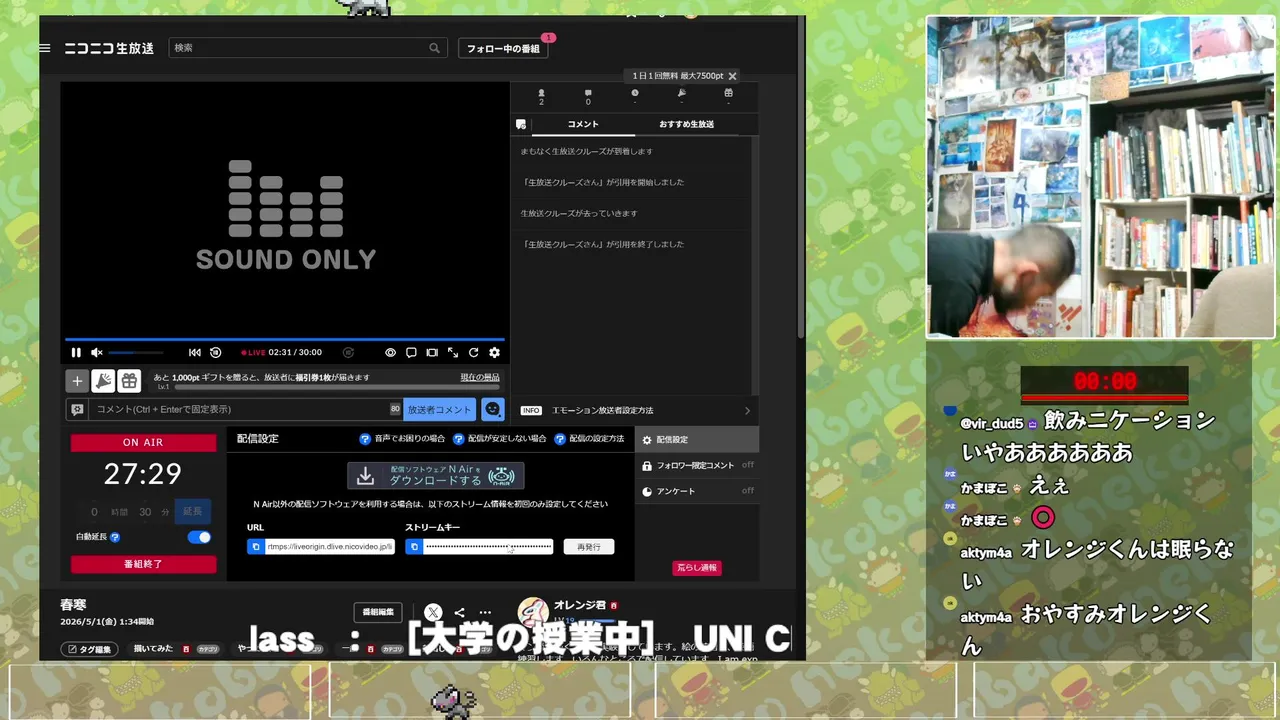
Task: Click the URL text field
Action: click(x=330, y=547)
